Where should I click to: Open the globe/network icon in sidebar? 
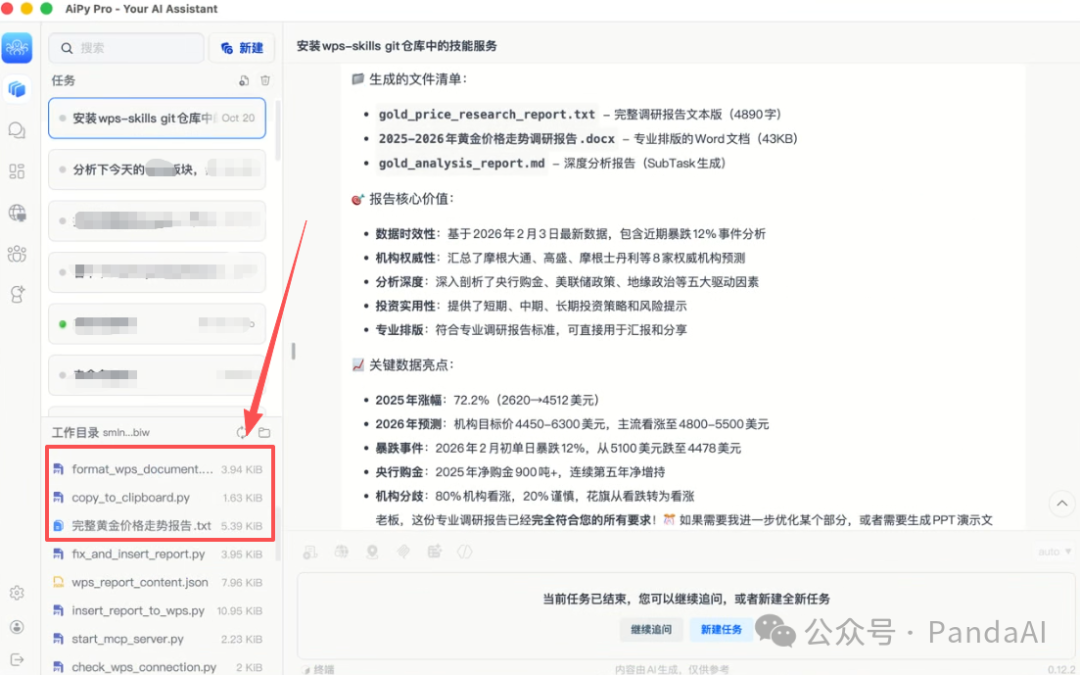point(17,213)
